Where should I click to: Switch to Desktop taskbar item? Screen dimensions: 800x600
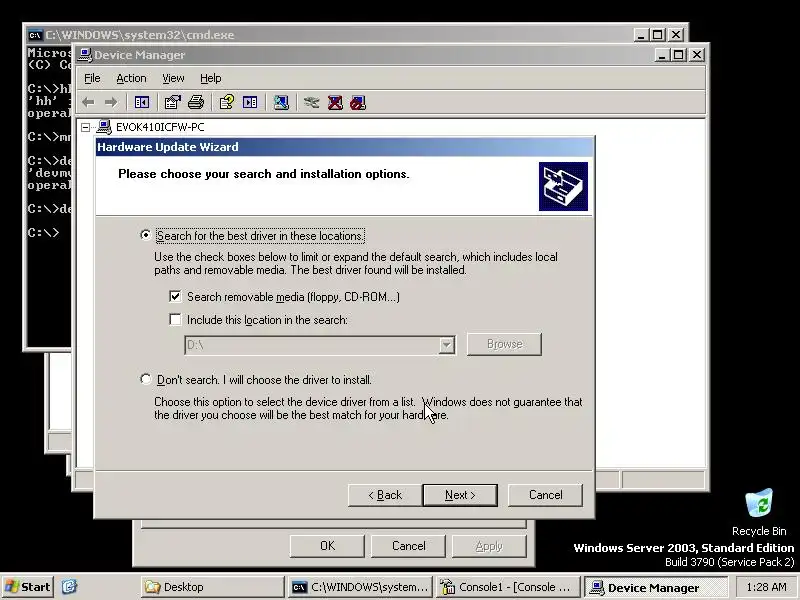click(x=213, y=587)
